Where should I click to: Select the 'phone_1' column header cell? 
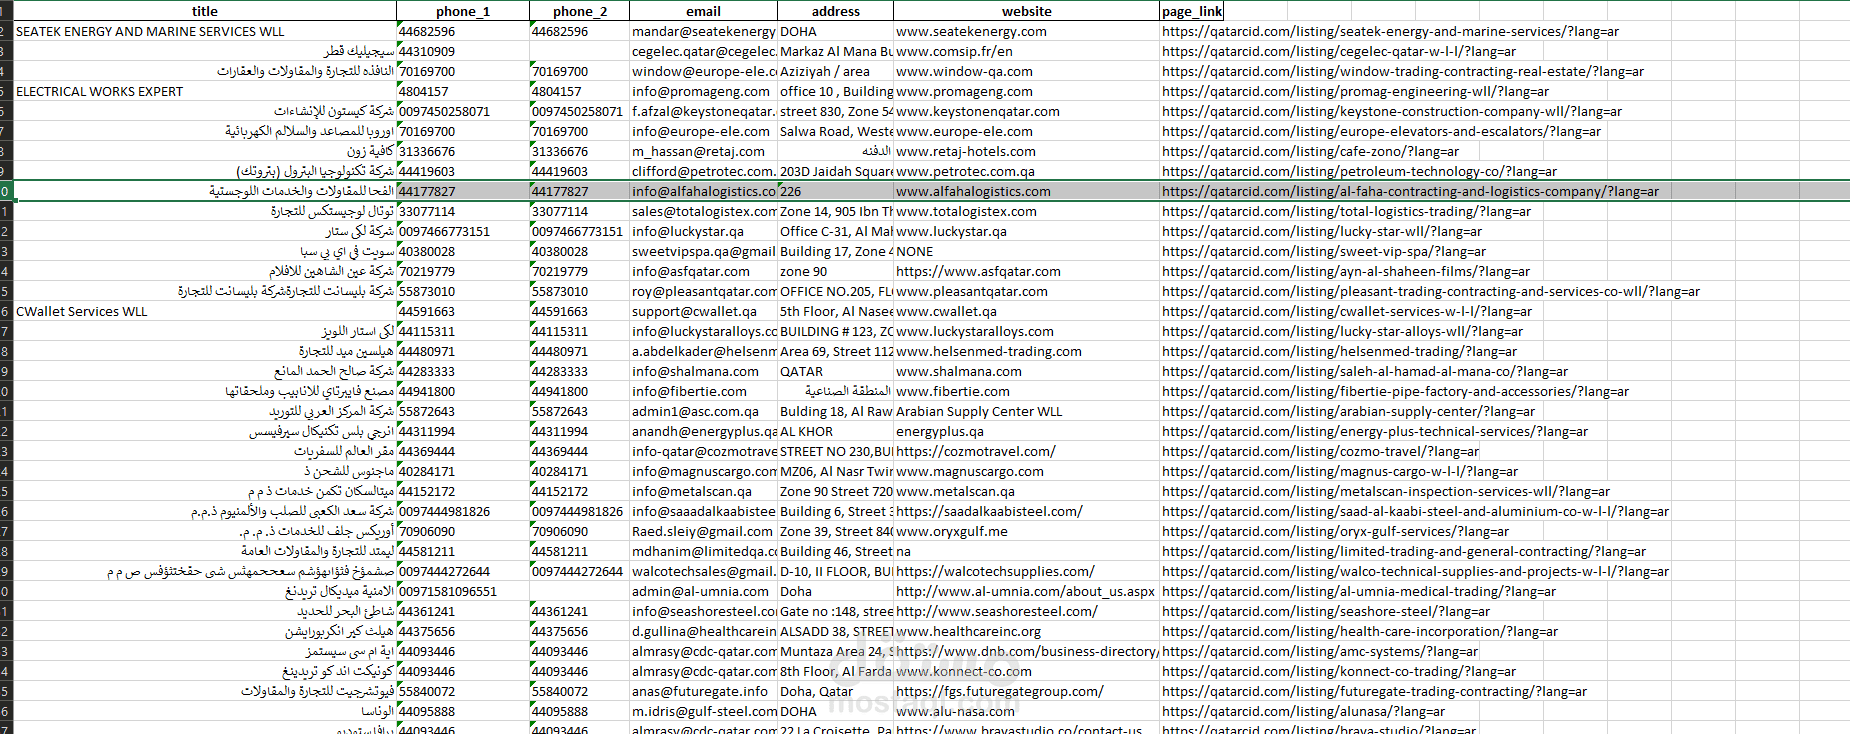pyautogui.click(x=463, y=11)
